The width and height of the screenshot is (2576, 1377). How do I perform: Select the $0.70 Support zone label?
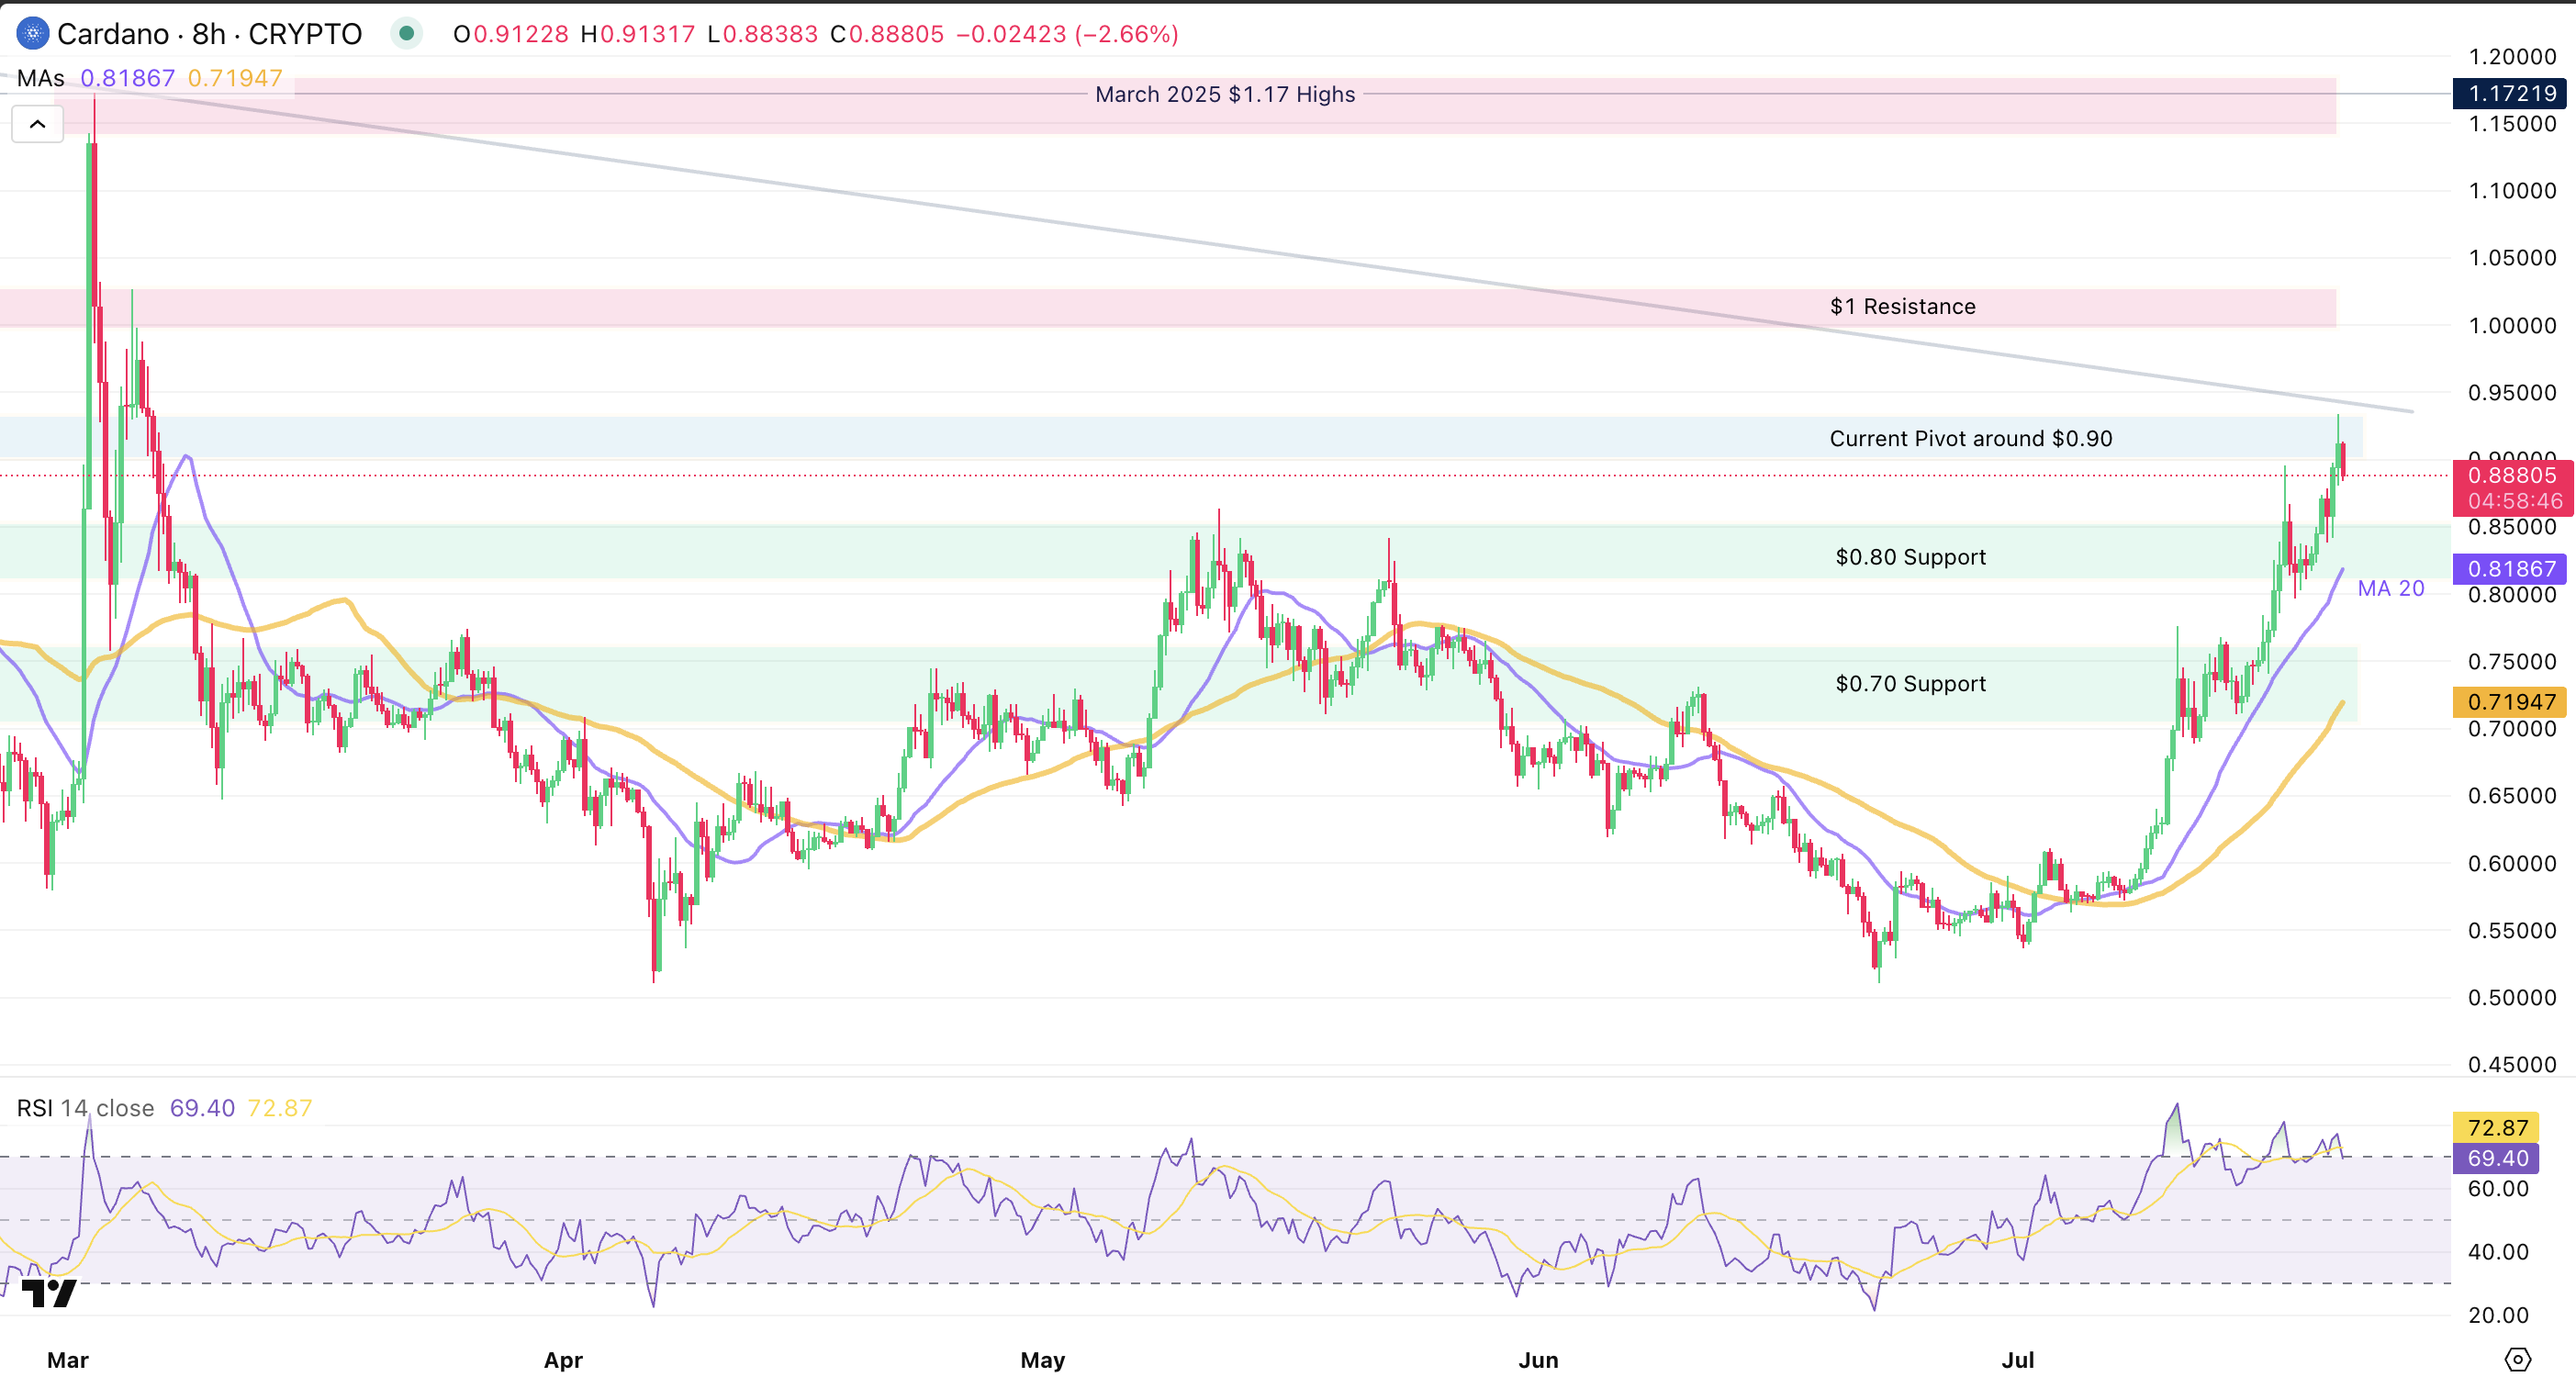coord(1910,683)
